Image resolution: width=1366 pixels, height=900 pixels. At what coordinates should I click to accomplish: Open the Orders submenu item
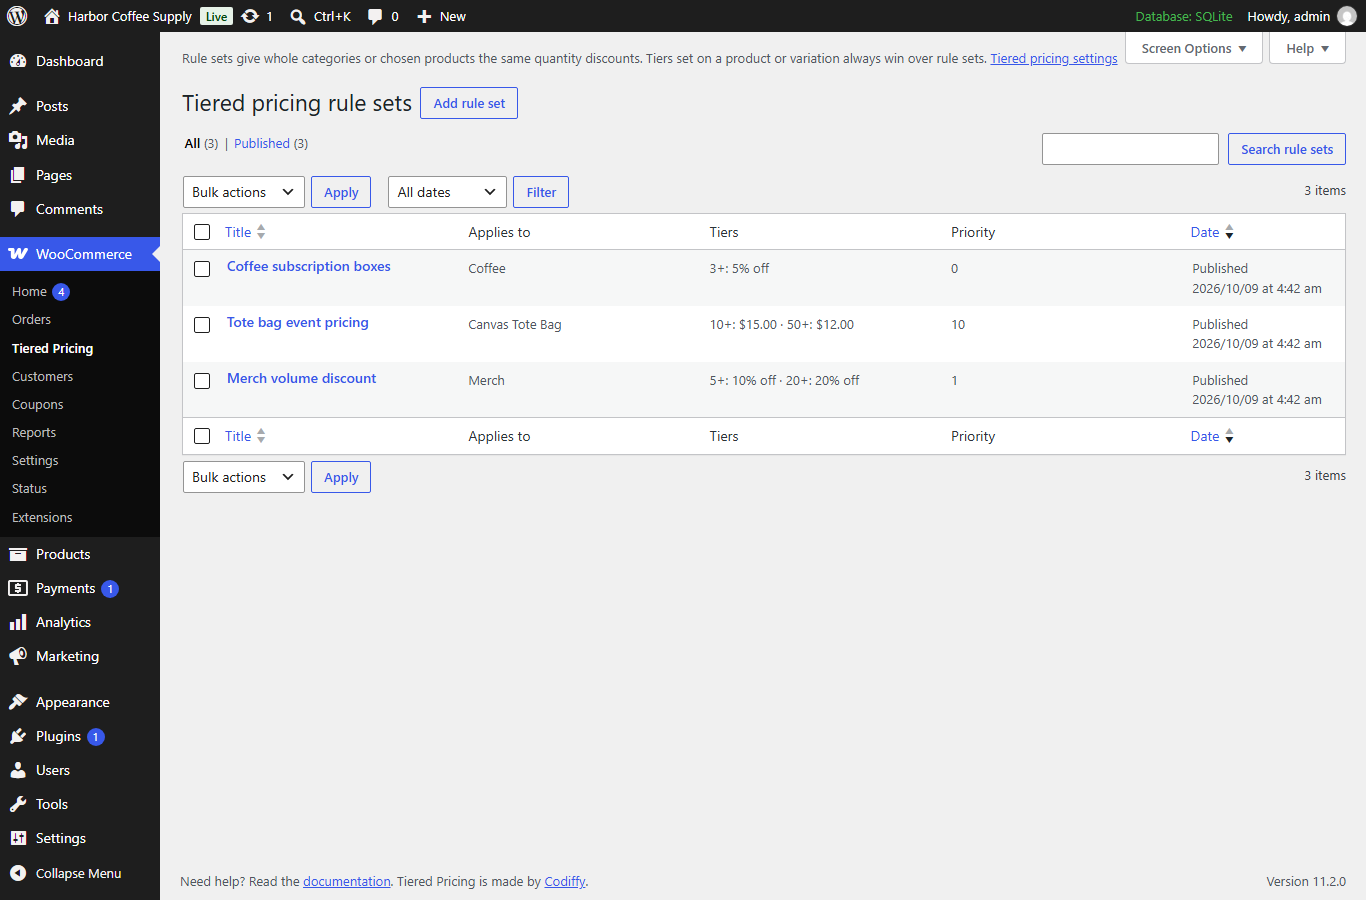[31, 320]
